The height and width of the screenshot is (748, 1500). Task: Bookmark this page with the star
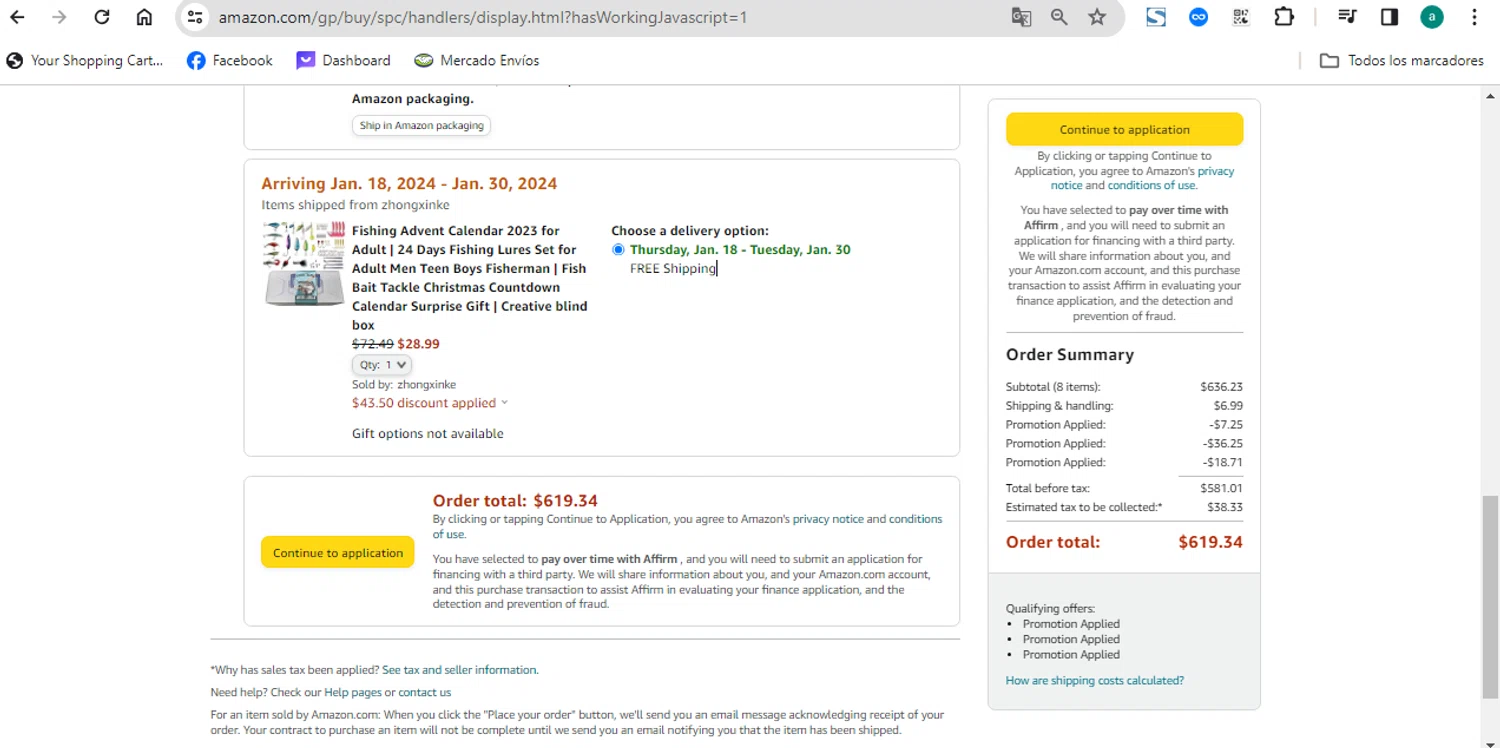click(1097, 17)
